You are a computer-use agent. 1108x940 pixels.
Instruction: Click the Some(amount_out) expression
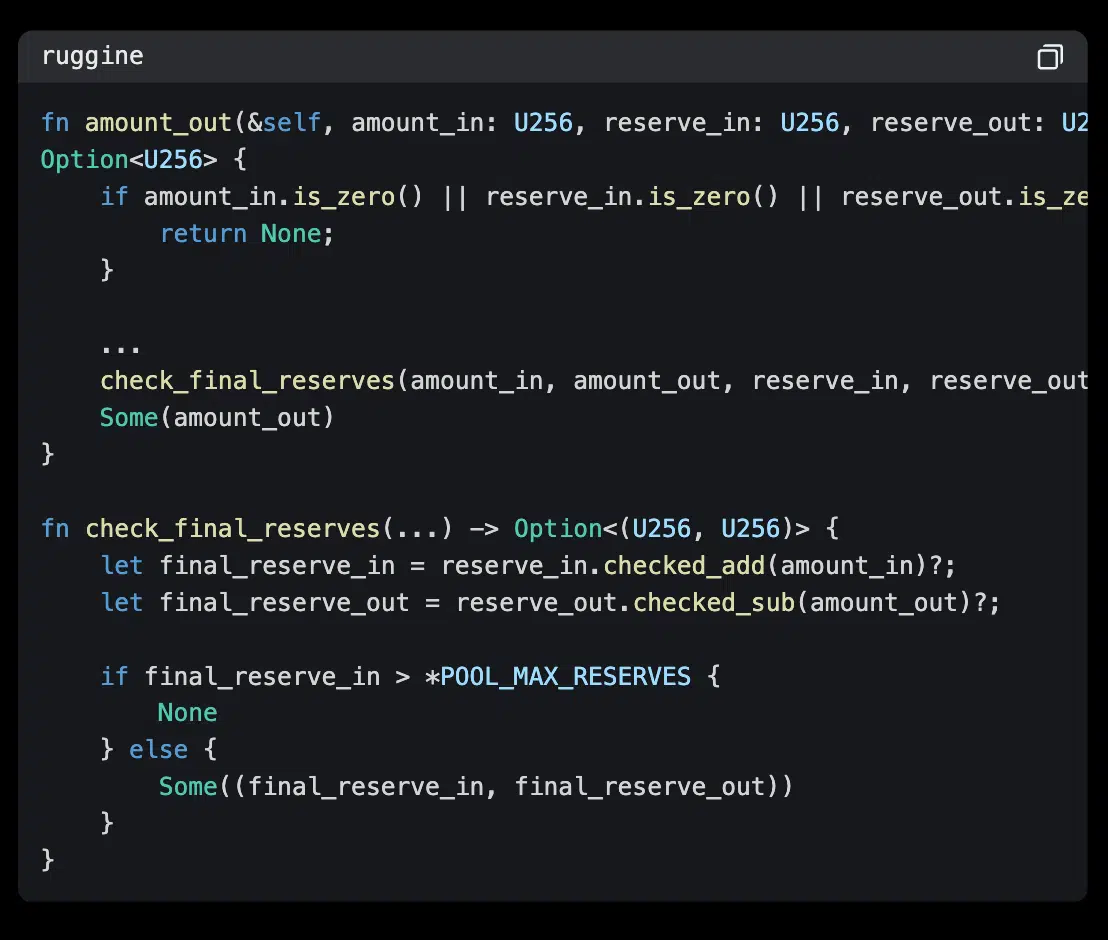pos(217,418)
